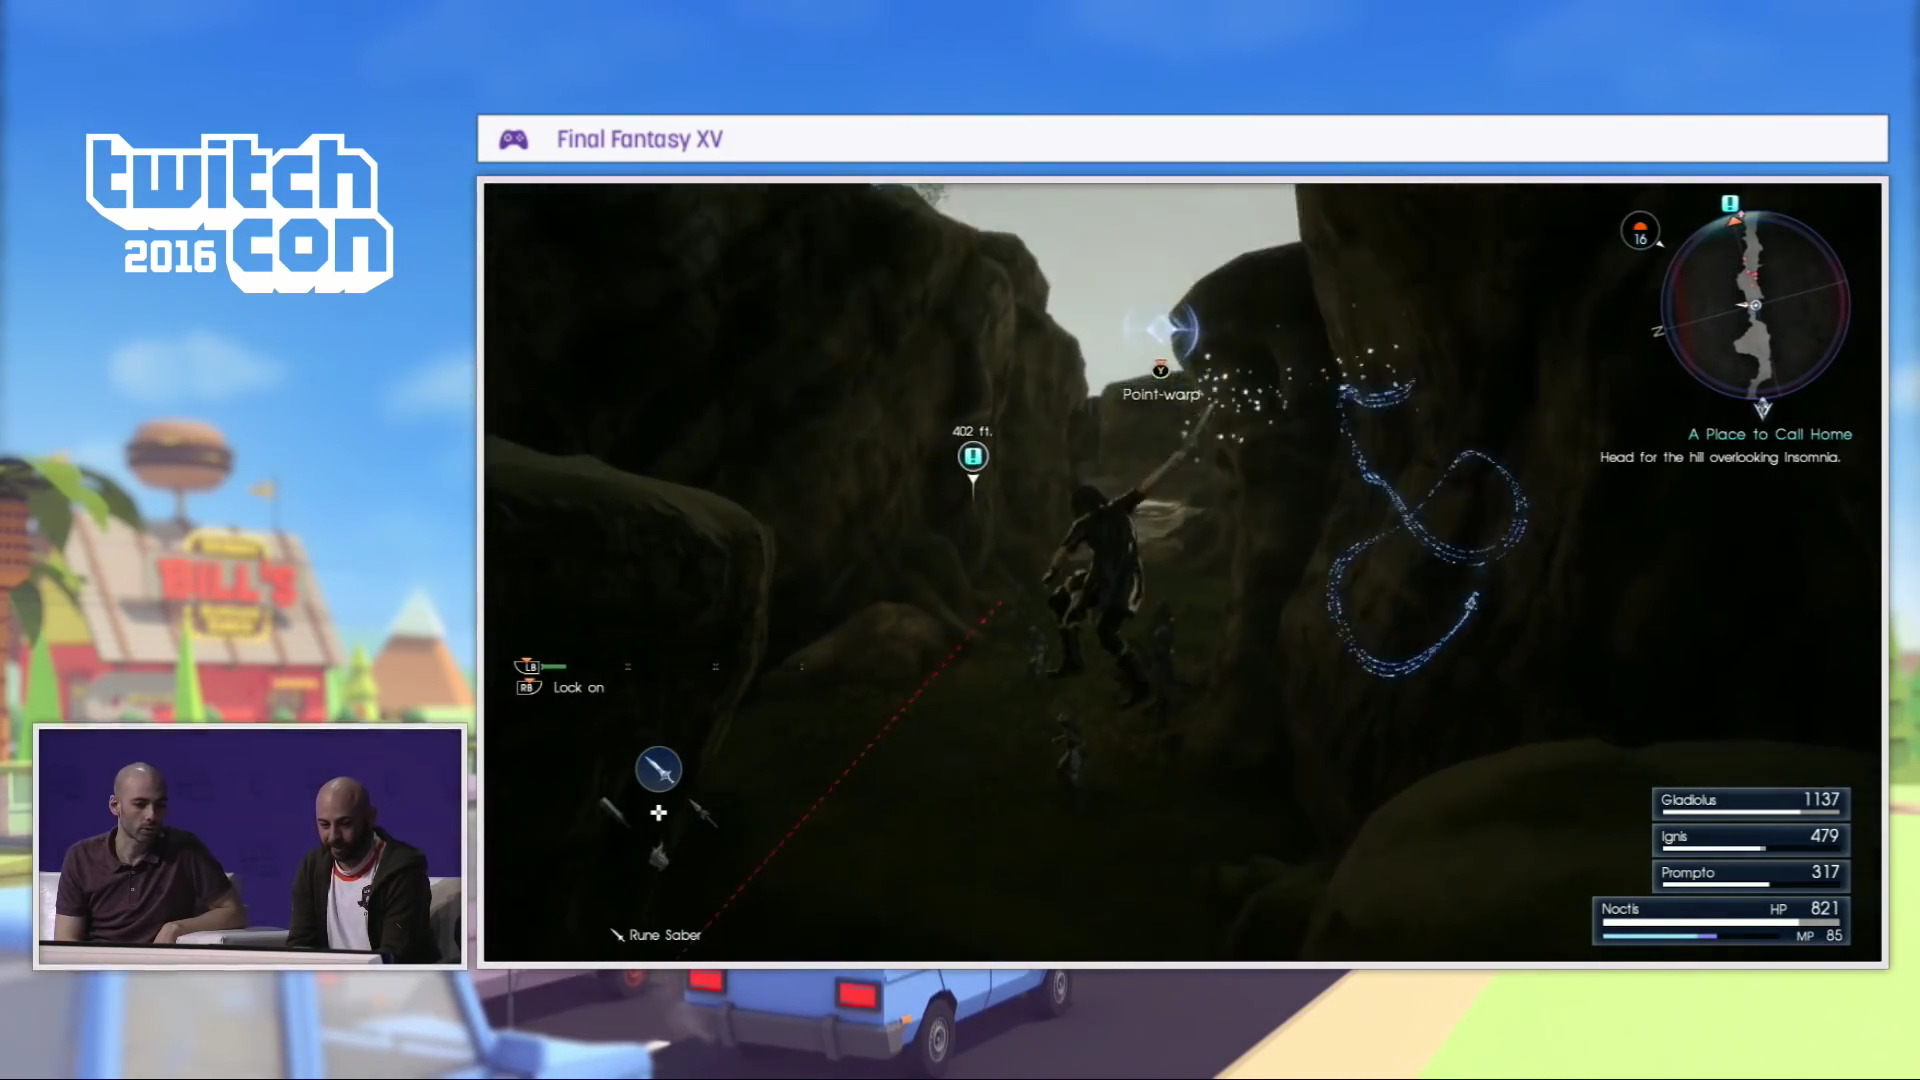Click the Lock on prompt text
Image resolution: width=1920 pixels, height=1080 pixels.
pyautogui.click(x=579, y=687)
